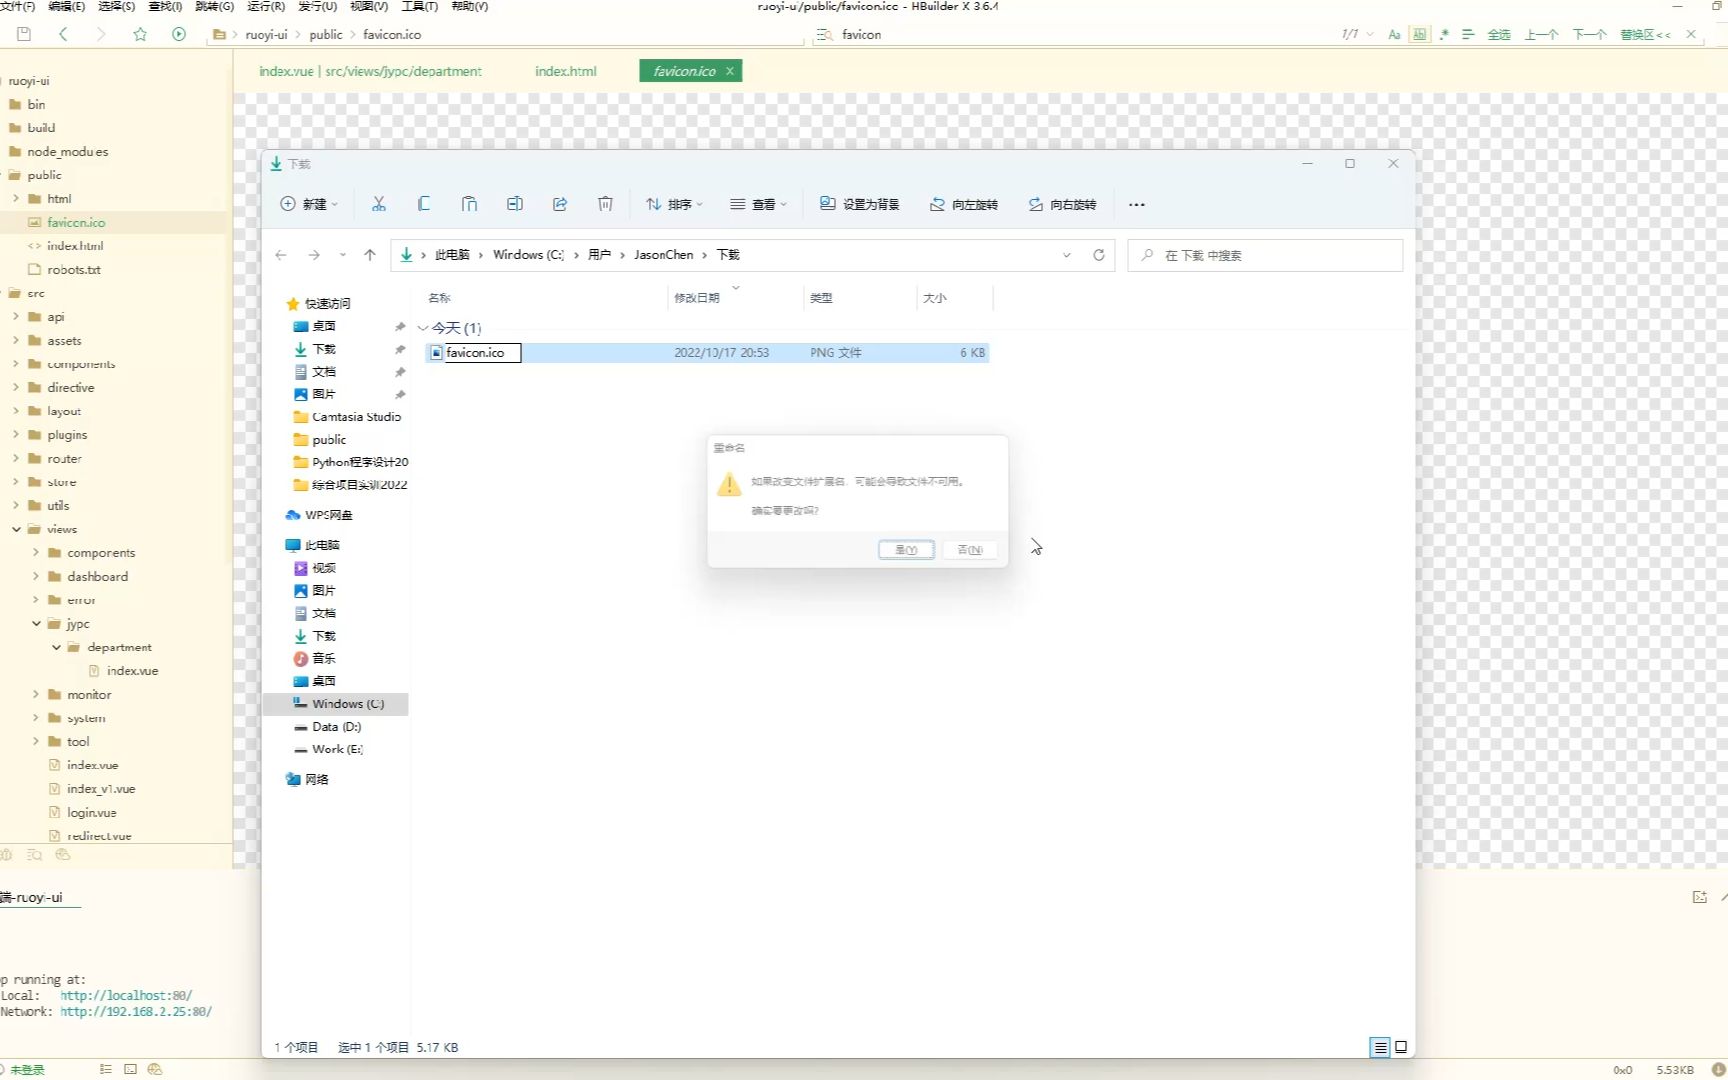1728x1080 pixels.
Task: Click the bookmark star icon in HBuilder toolbar
Action: click(x=140, y=34)
